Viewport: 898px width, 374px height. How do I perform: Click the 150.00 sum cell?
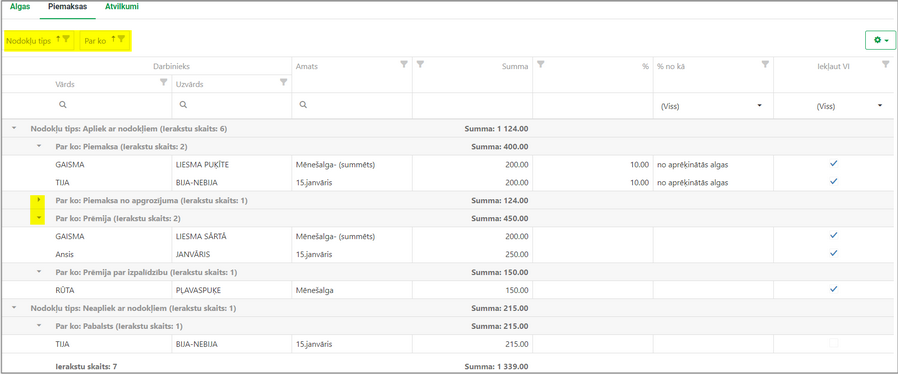click(472, 290)
